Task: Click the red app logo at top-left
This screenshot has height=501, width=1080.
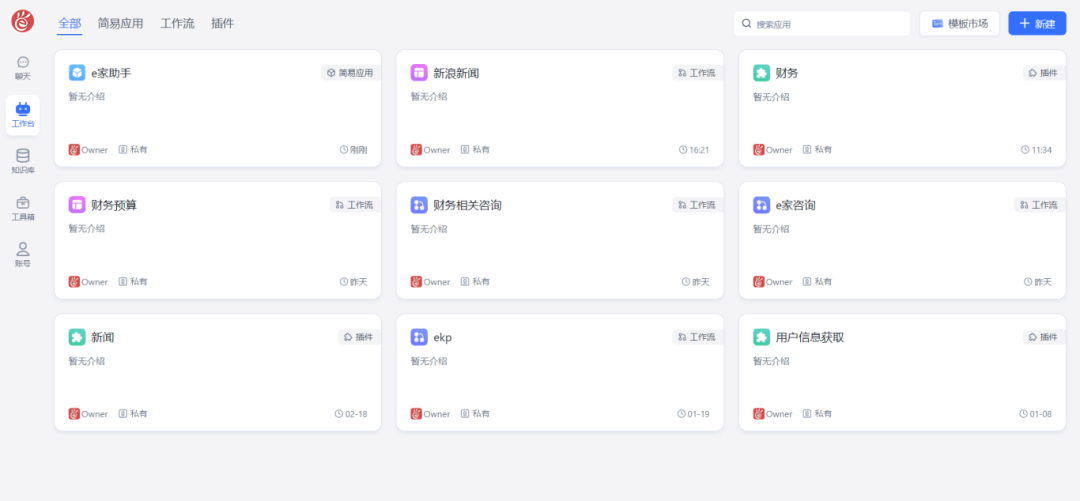Action: (22, 21)
